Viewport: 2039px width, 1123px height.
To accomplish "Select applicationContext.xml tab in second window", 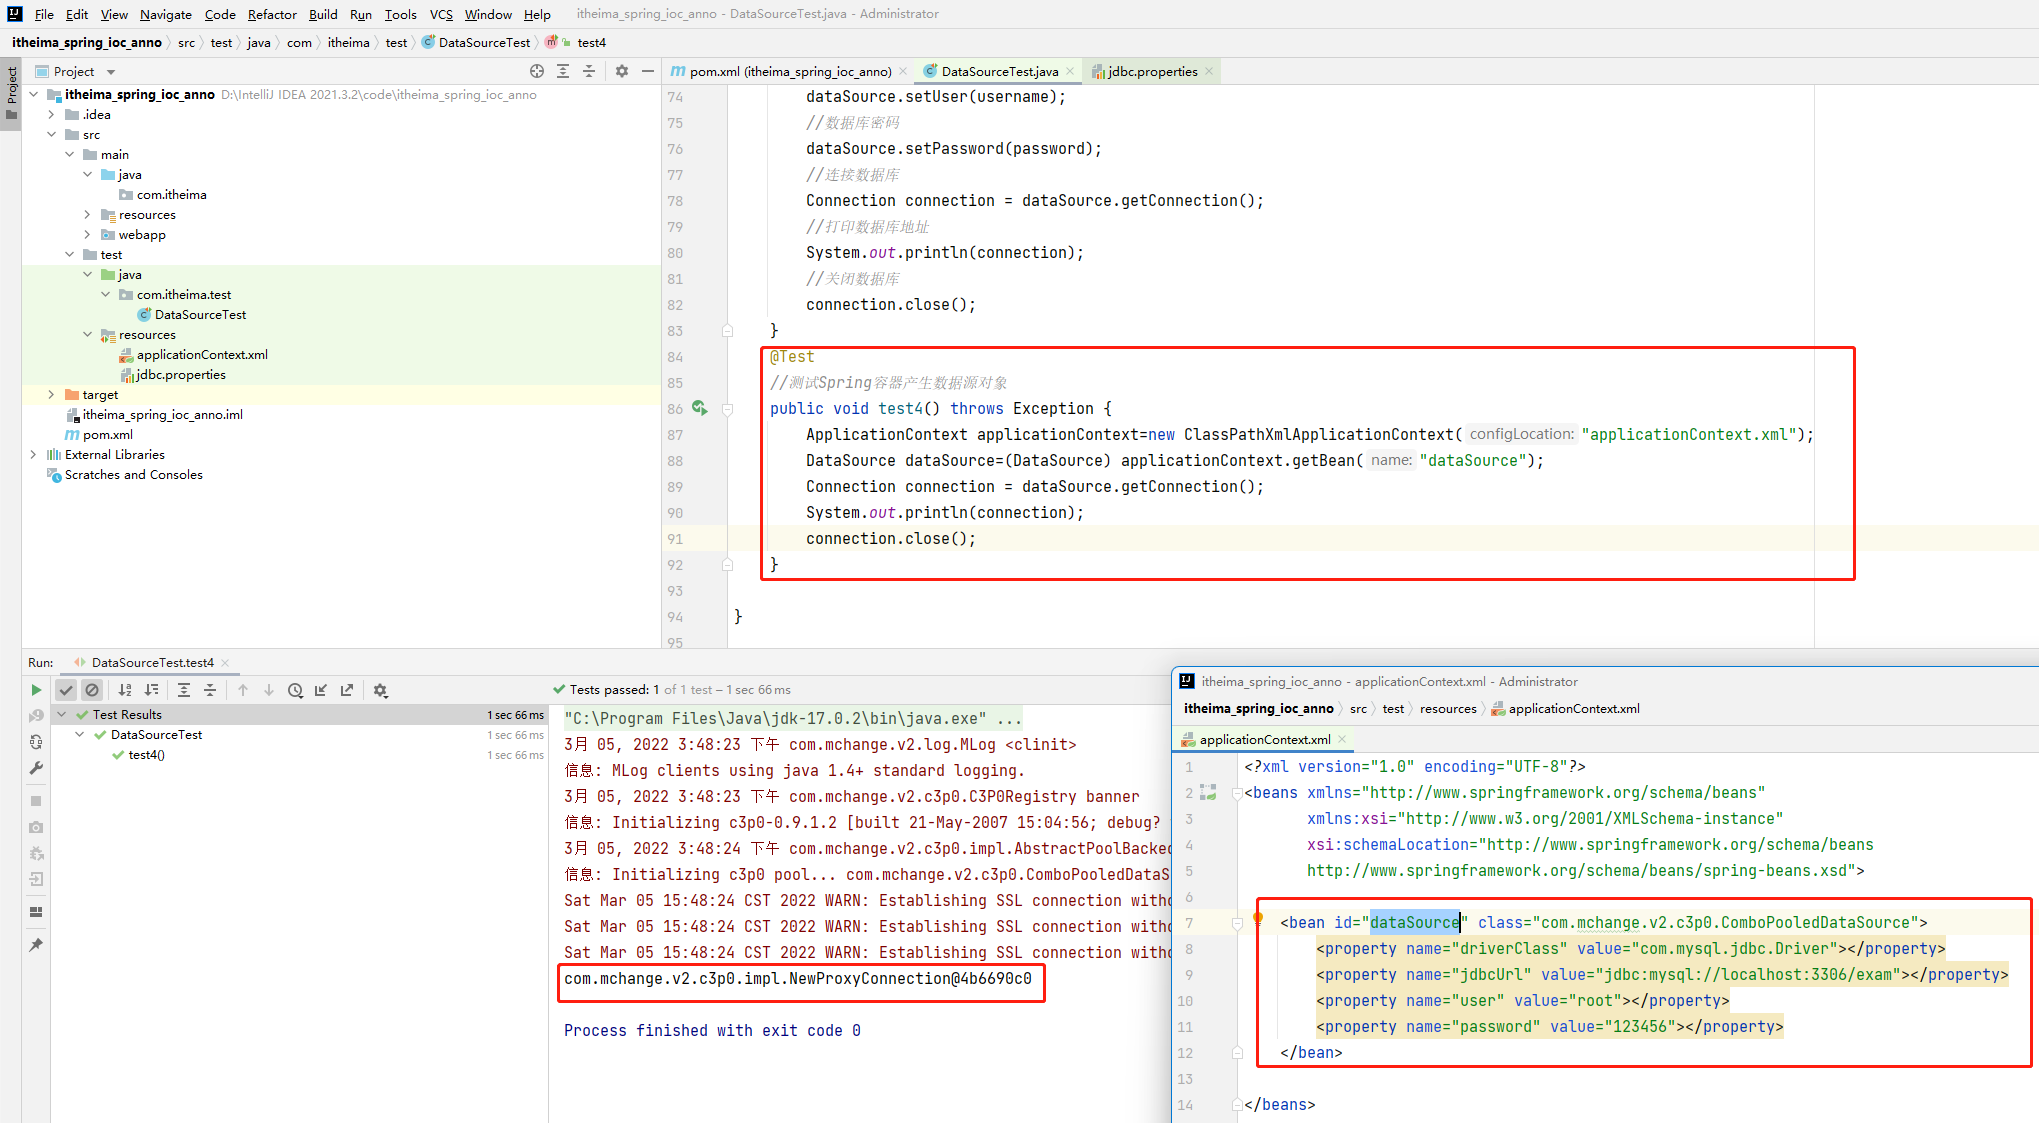I will pos(1264,740).
